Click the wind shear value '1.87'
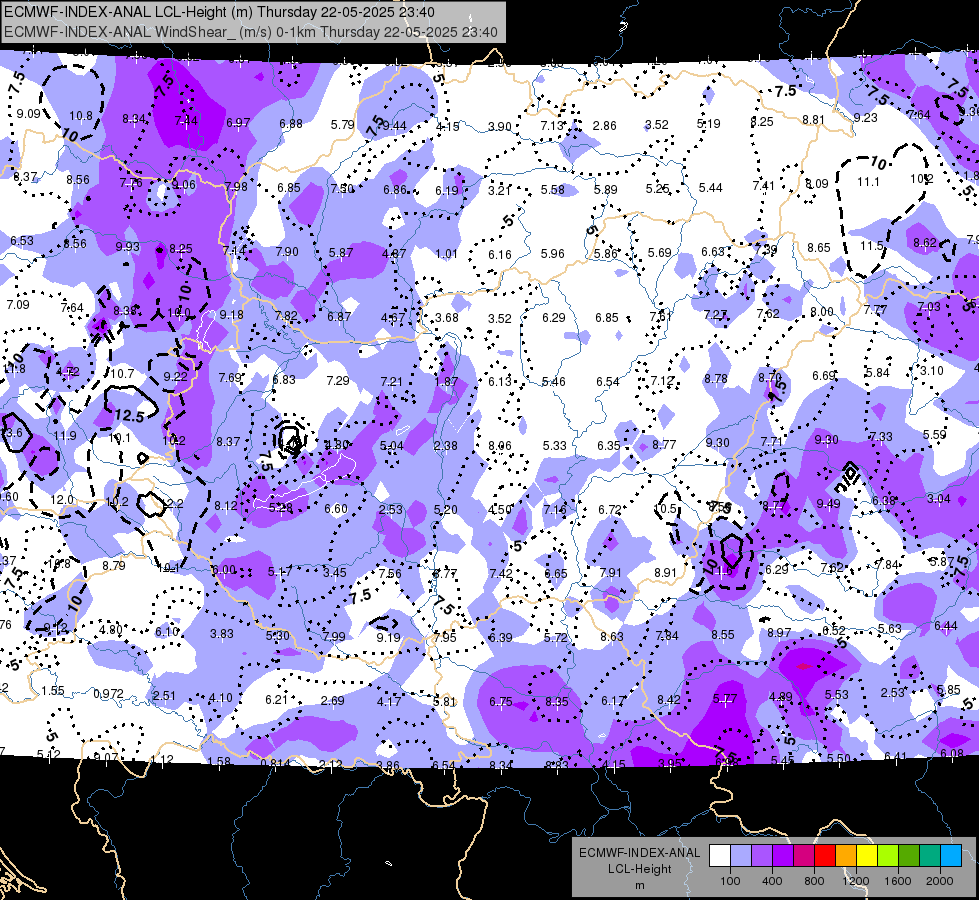Screen dimensions: 979x900 (x=446, y=382)
